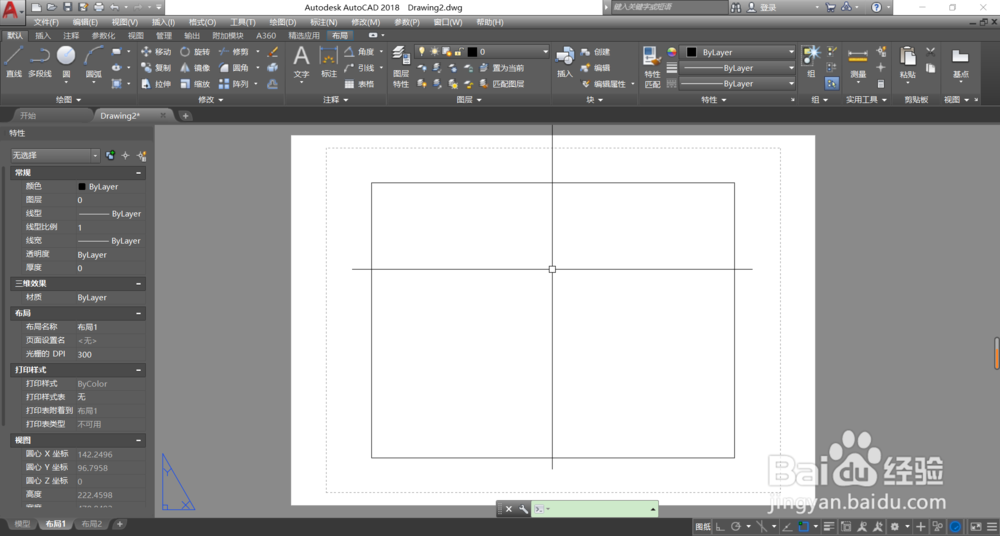
Task: Select the 直线 (Line) tool
Action: pos(13,61)
